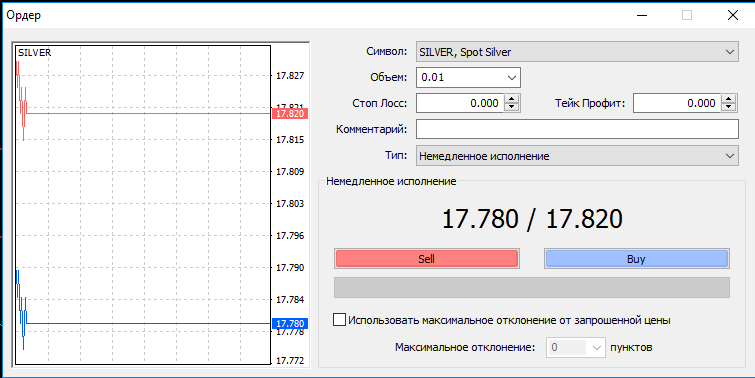Click the disabled maximize button of the Ордер window
The image size is (755, 378).
click(687, 15)
